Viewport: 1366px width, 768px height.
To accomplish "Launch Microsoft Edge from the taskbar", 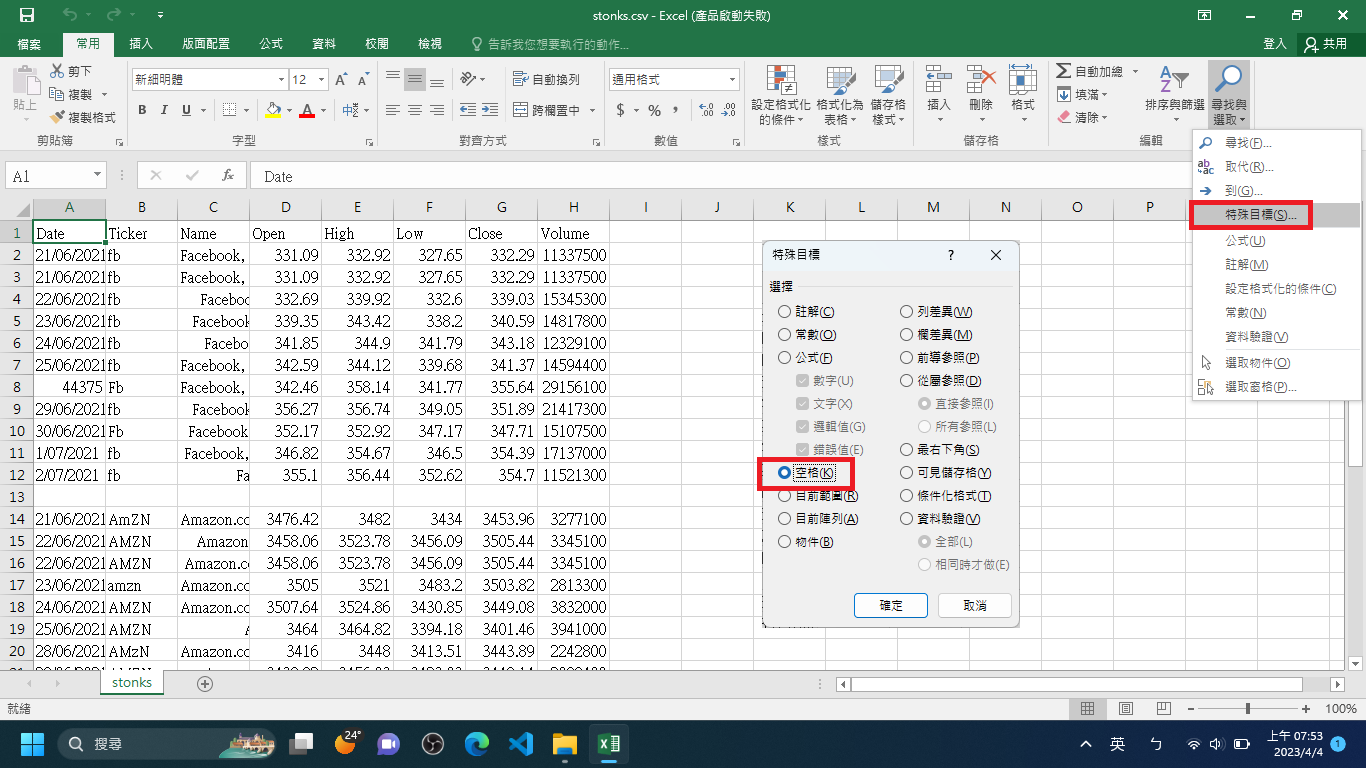I will pyautogui.click(x=477, y=744).
